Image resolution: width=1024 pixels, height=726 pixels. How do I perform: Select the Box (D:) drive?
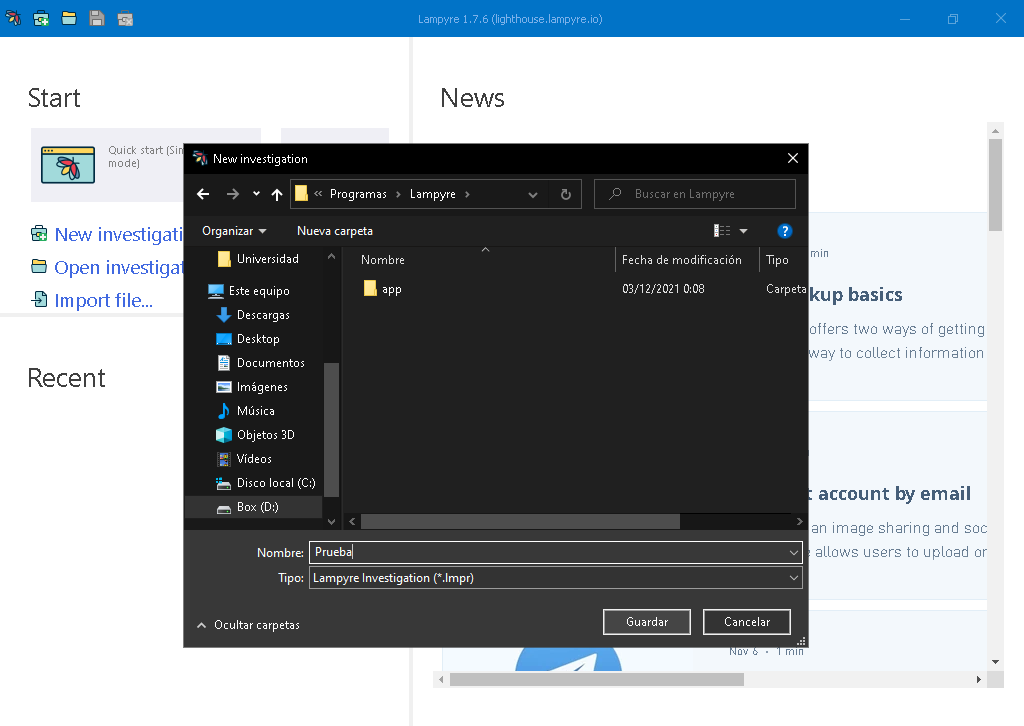253,507
